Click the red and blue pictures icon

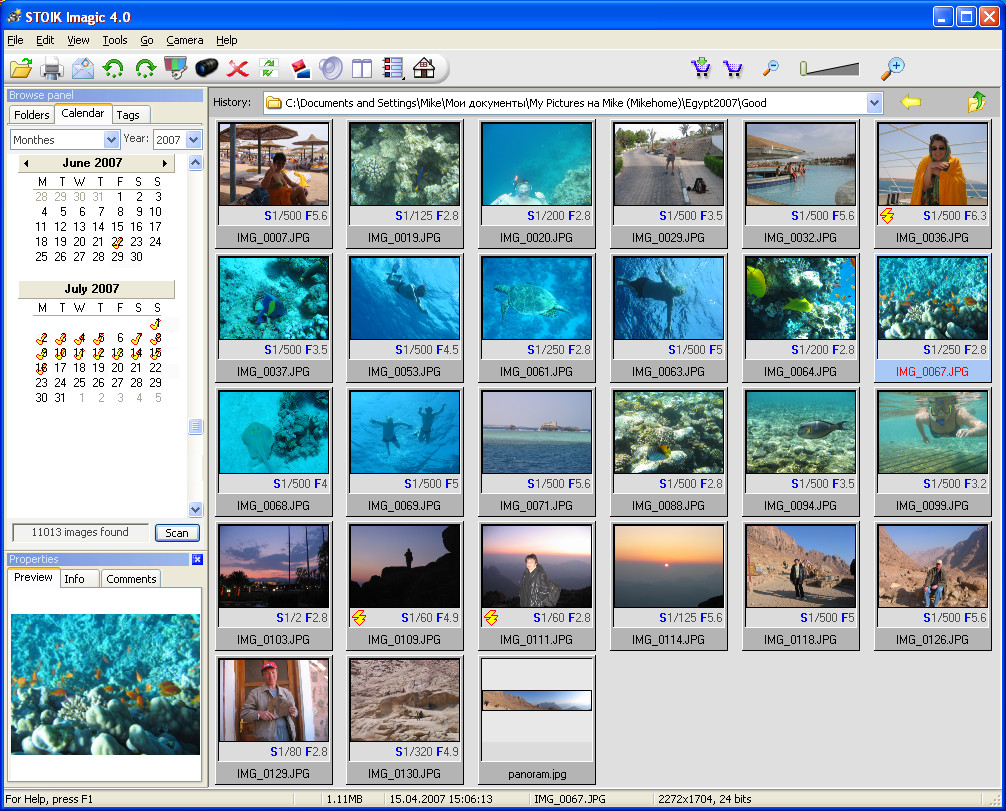(300, 67)
